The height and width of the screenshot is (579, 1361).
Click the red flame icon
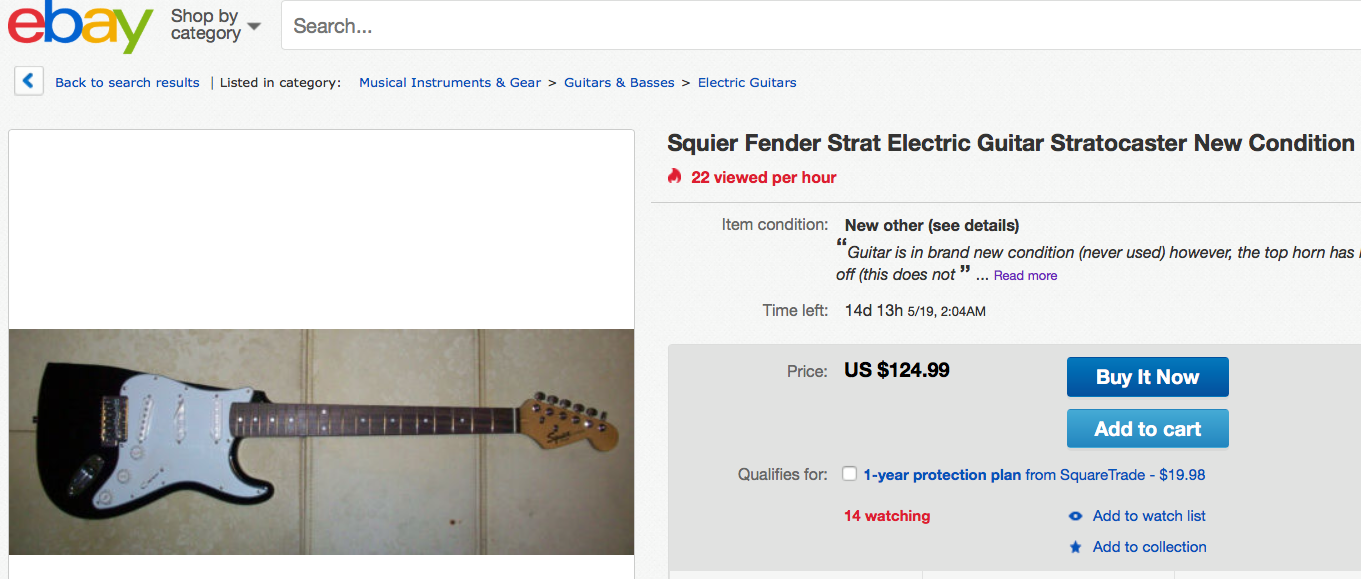click(674, 177)
